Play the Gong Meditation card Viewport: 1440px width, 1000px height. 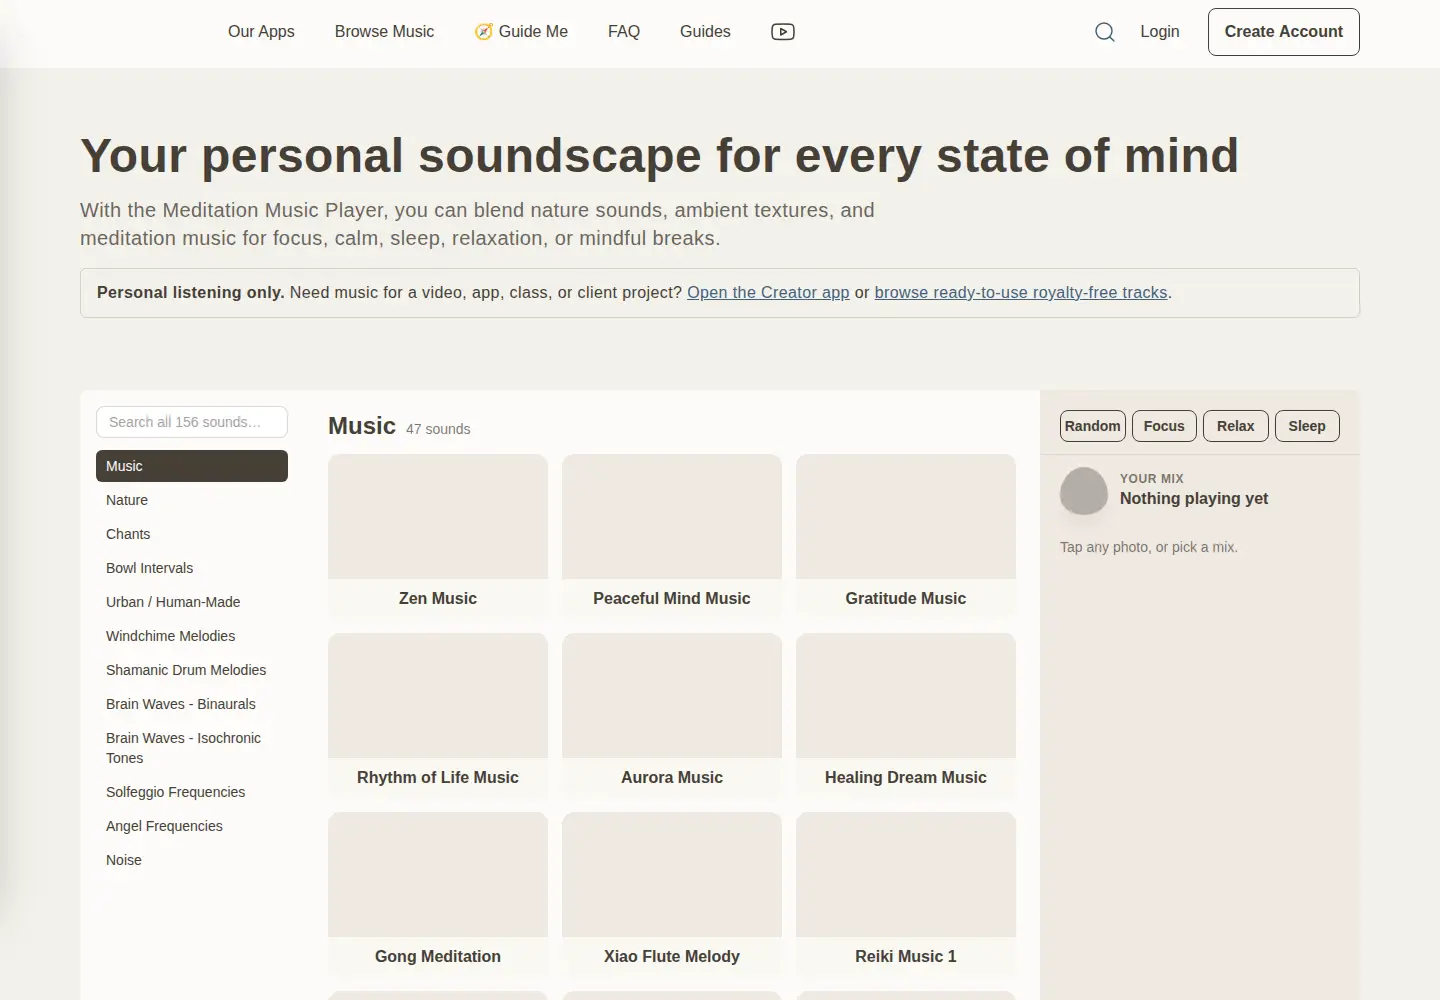point(438,894)
